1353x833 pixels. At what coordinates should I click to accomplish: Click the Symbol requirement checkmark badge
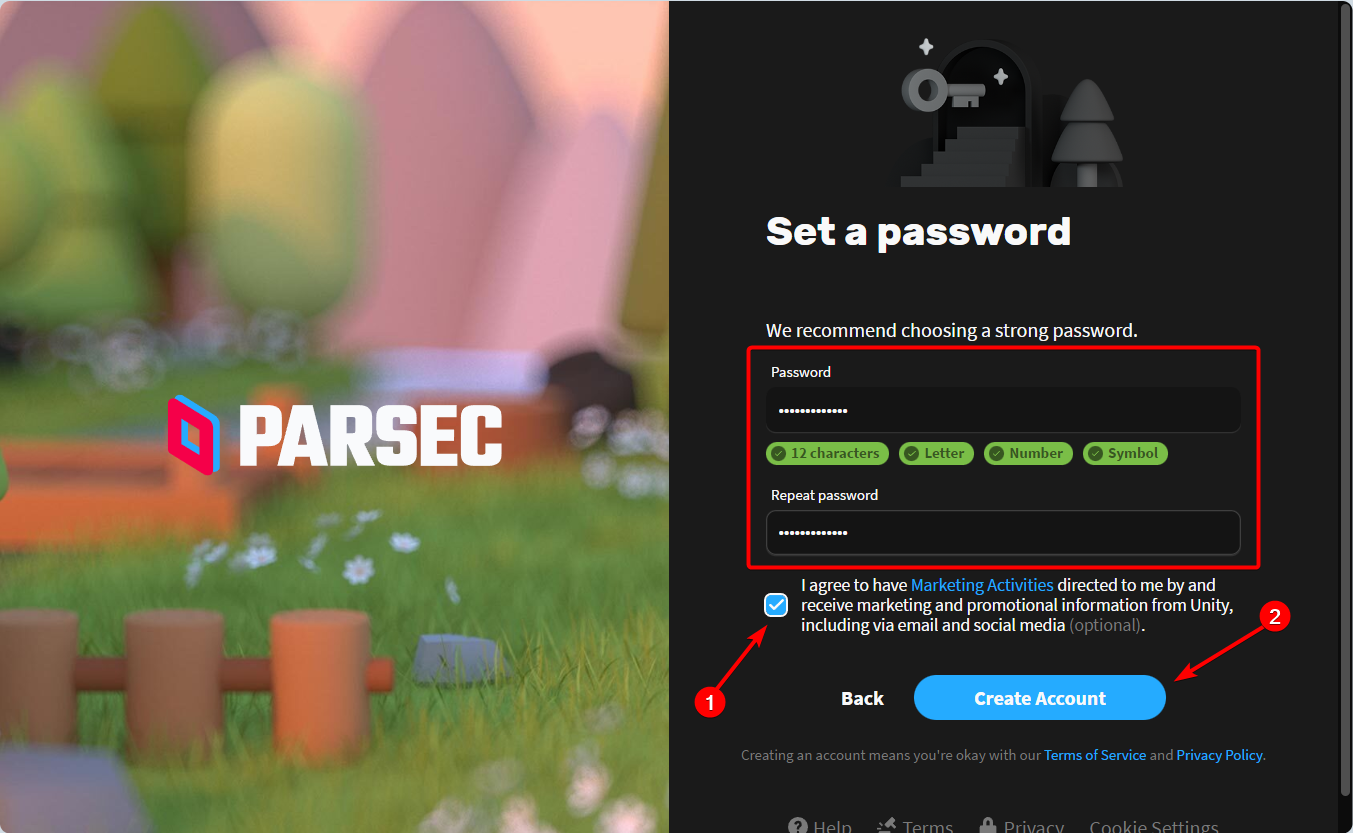click(1125, 453)
